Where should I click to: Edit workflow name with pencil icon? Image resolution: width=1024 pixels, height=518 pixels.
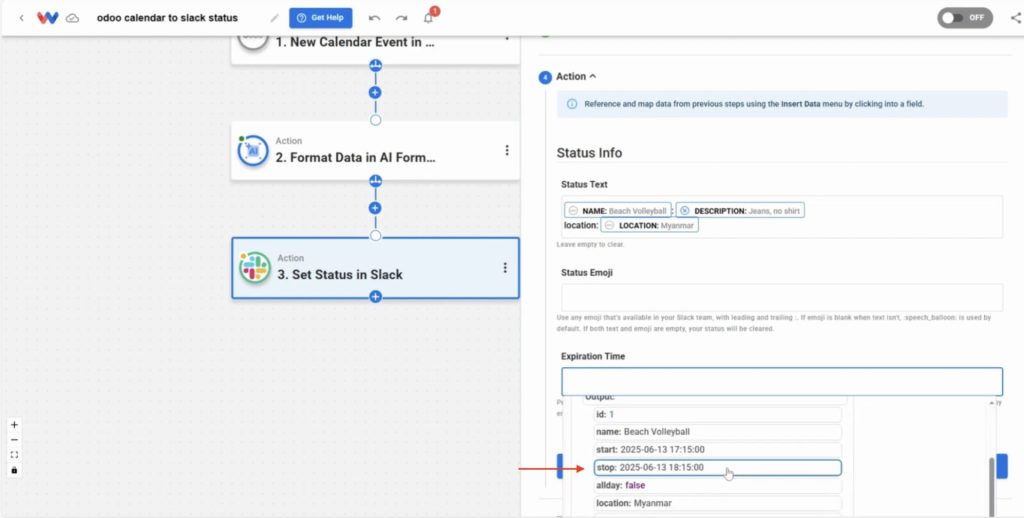pyautogui.click(x=274, y=18)
